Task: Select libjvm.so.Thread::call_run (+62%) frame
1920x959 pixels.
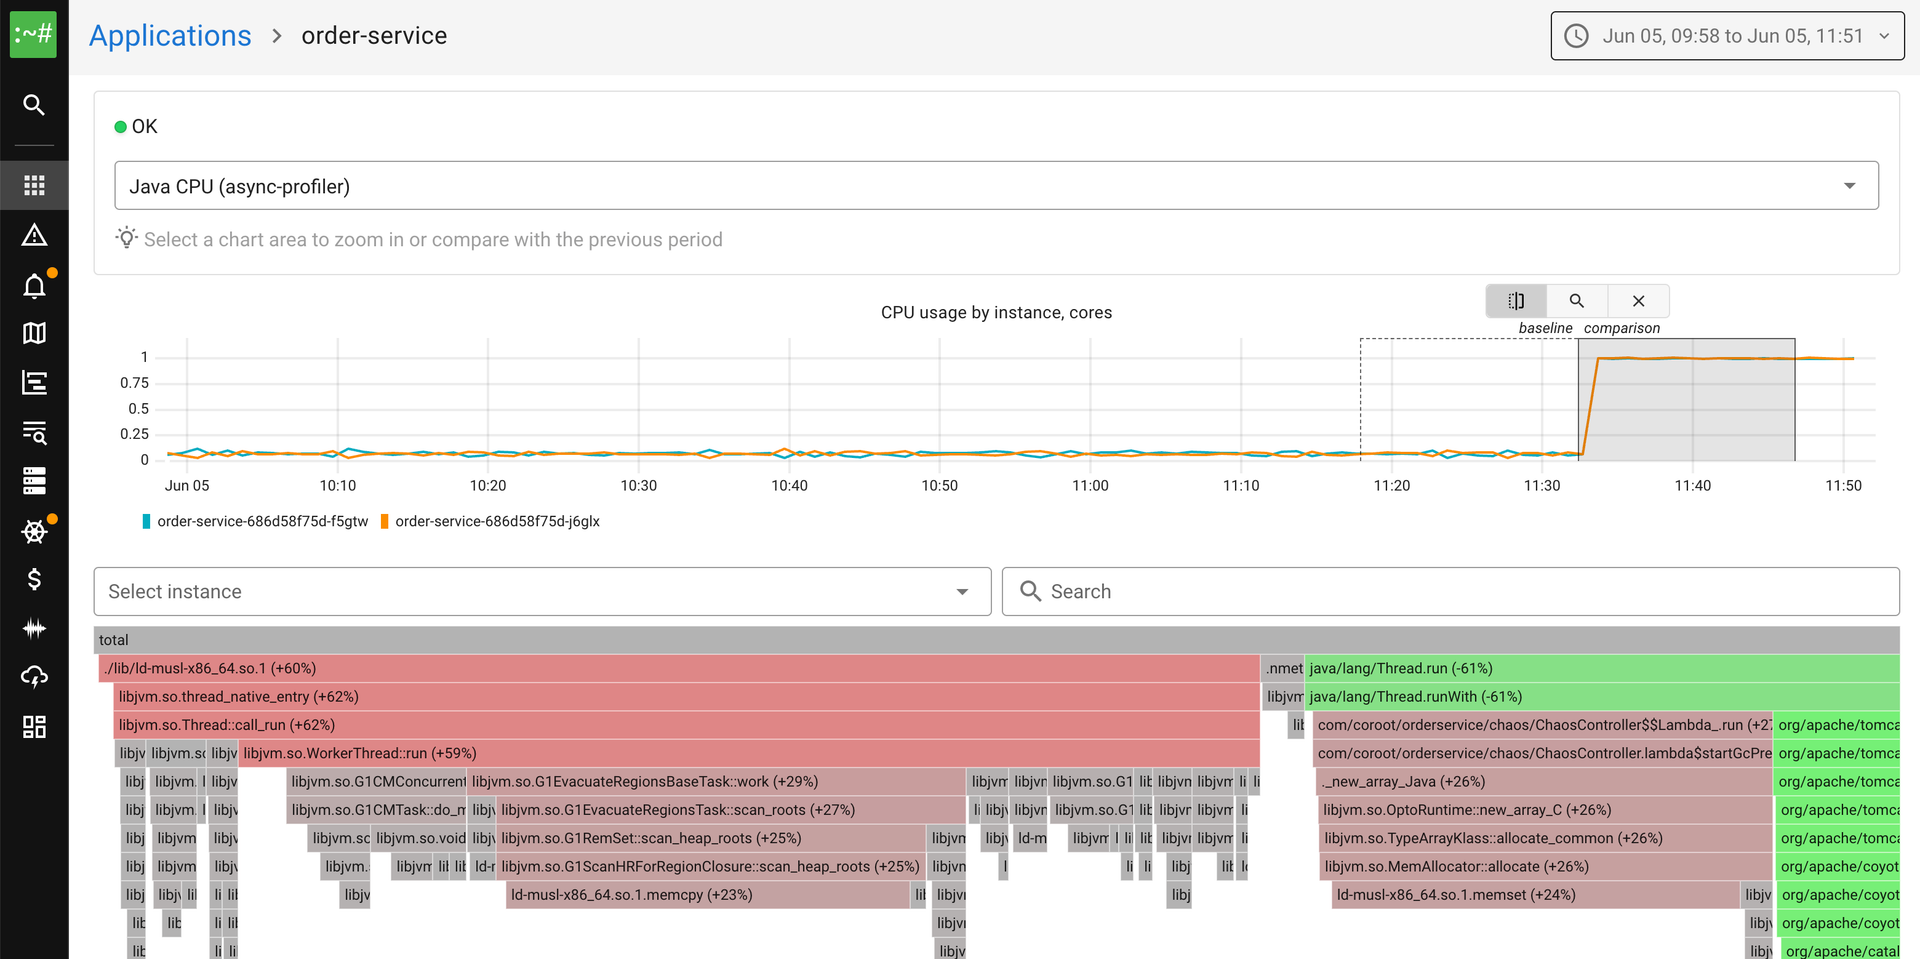Action: 686,725
